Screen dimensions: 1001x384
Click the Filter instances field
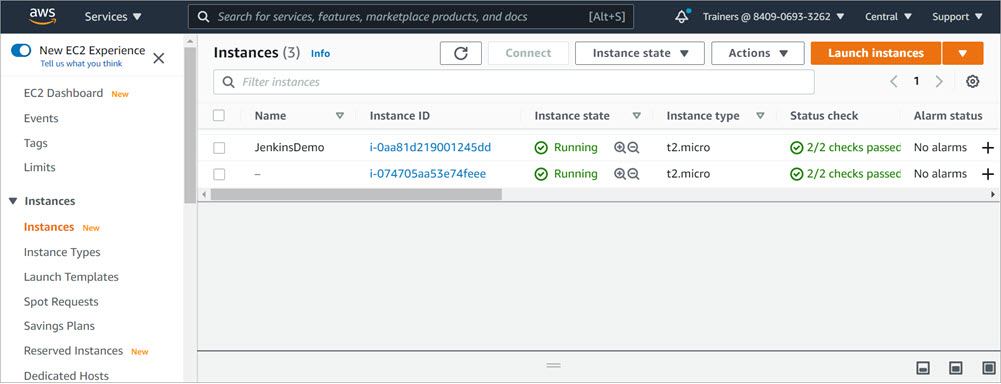(x=514, y=82)
